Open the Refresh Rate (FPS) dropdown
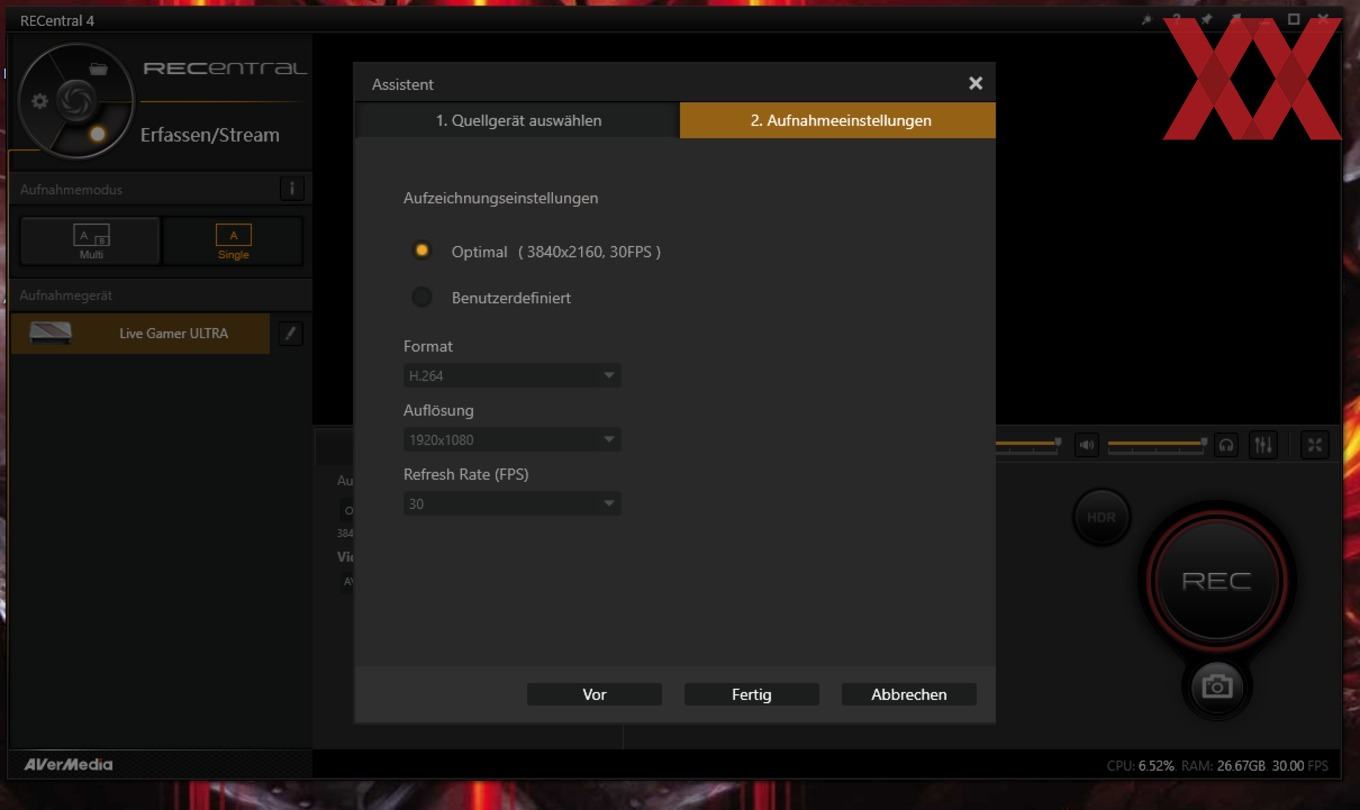 pos(512,503)
